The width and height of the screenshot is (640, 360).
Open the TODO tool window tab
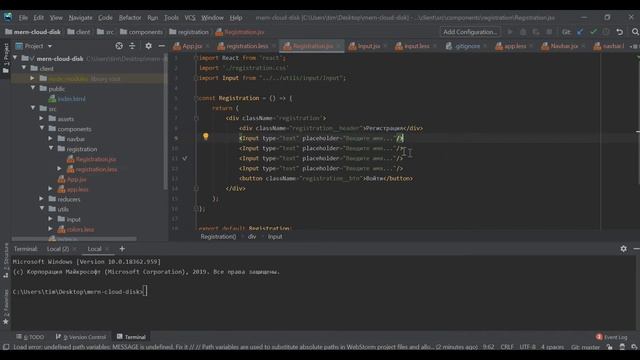30,337
